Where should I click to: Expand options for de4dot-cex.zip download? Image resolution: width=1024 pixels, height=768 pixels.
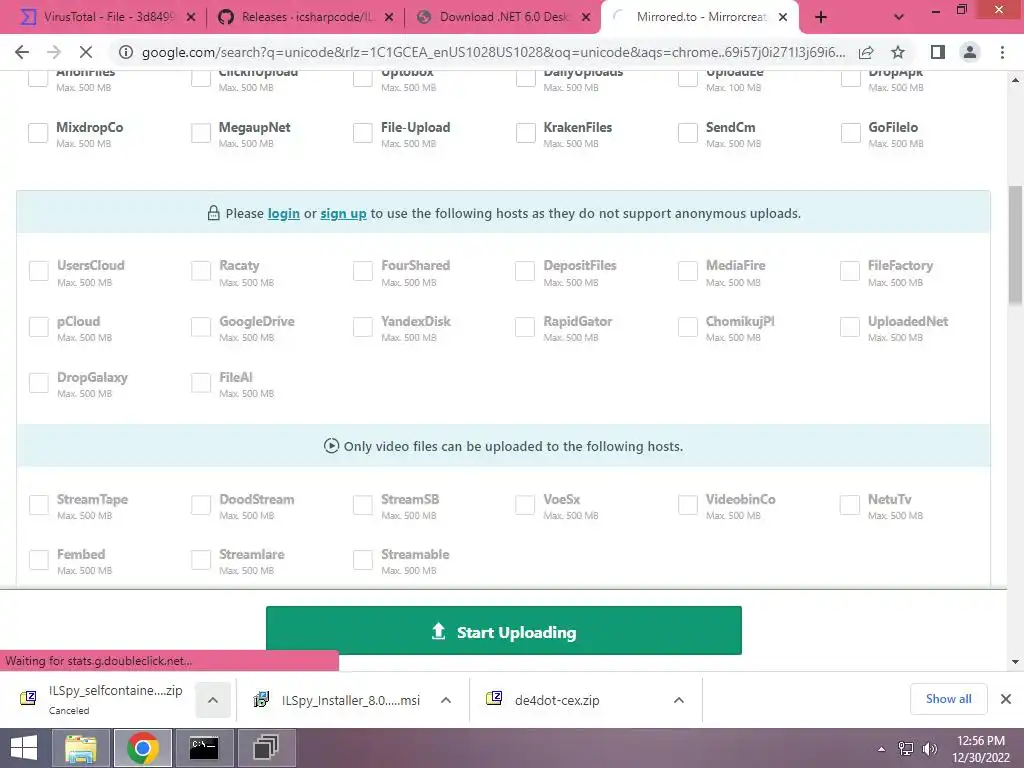pos(679,700)
